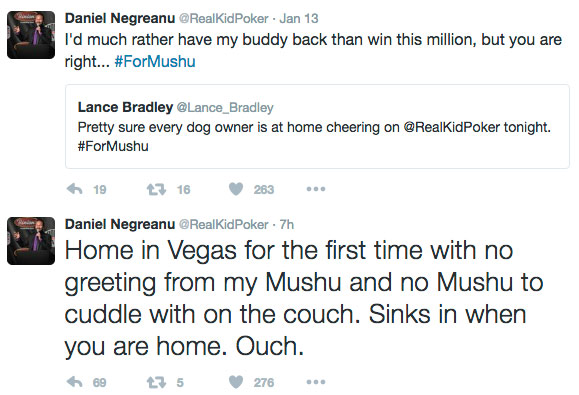Image resolution: width=579 pixels, height=395 pixels.
Task: Like the tweet with 263 likes
Action: (236, 189)
